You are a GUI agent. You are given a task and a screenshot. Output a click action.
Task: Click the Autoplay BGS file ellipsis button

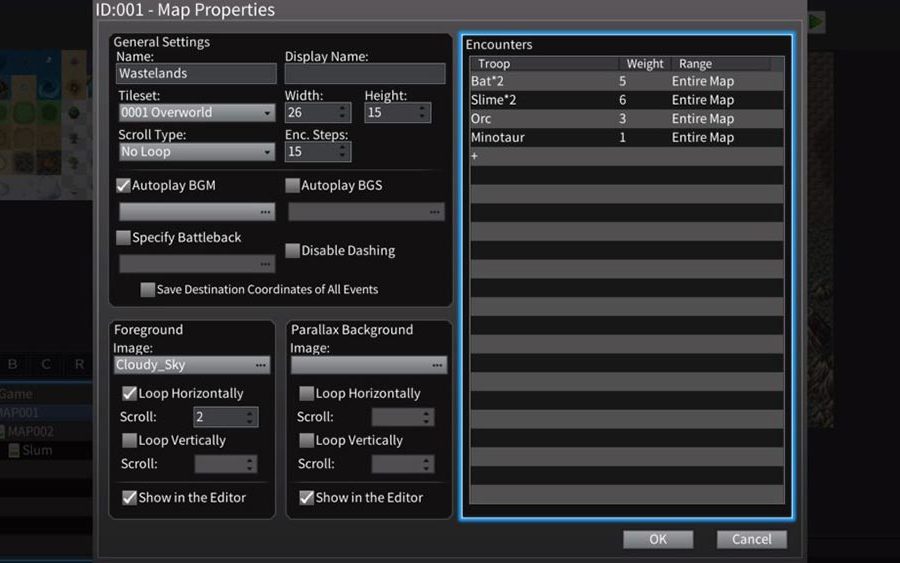(436, 212)
